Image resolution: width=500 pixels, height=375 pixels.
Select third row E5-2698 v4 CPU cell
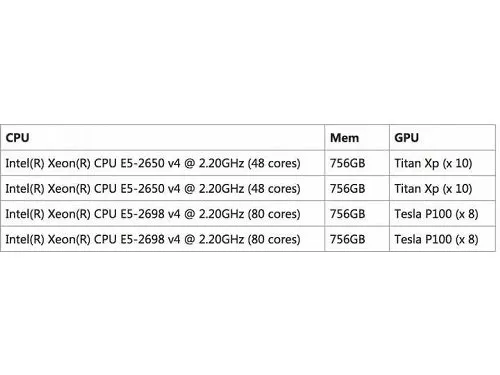pyautogui.click(x=162, y=214)
